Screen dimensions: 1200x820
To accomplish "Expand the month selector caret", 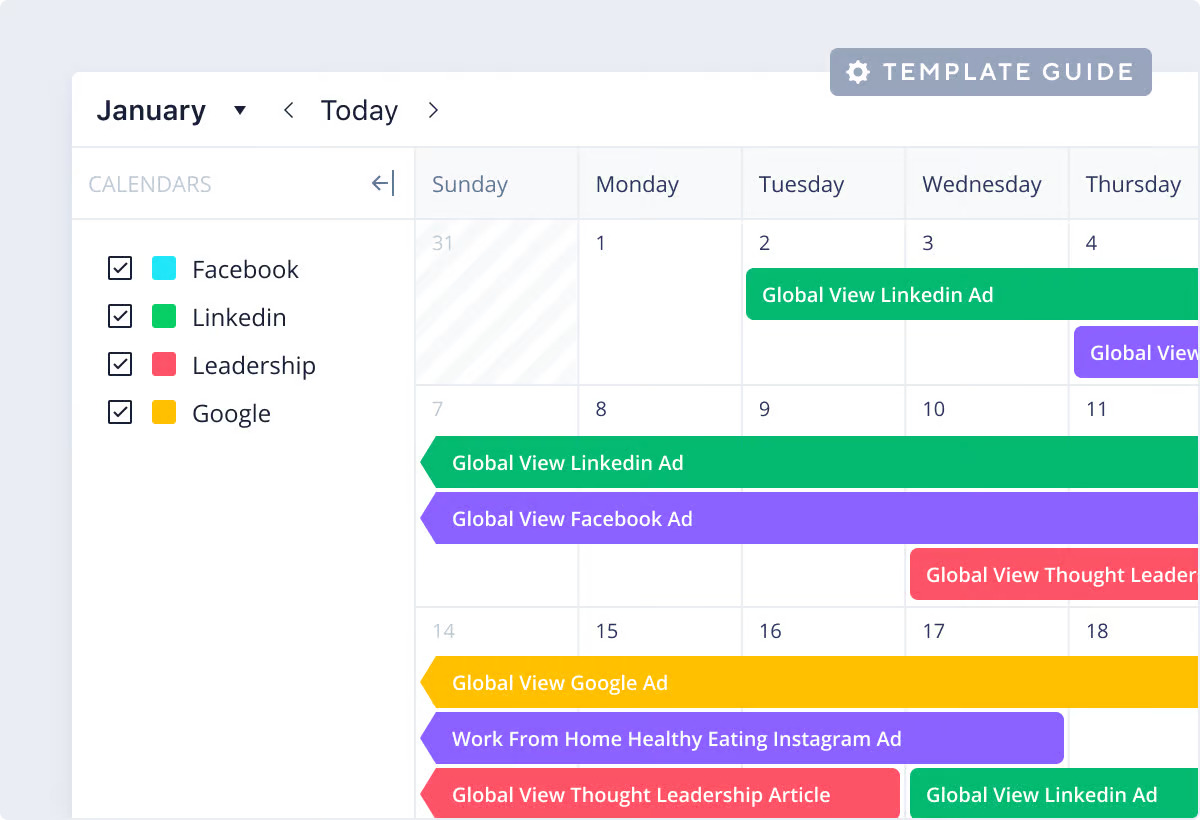I will point(240,110).
